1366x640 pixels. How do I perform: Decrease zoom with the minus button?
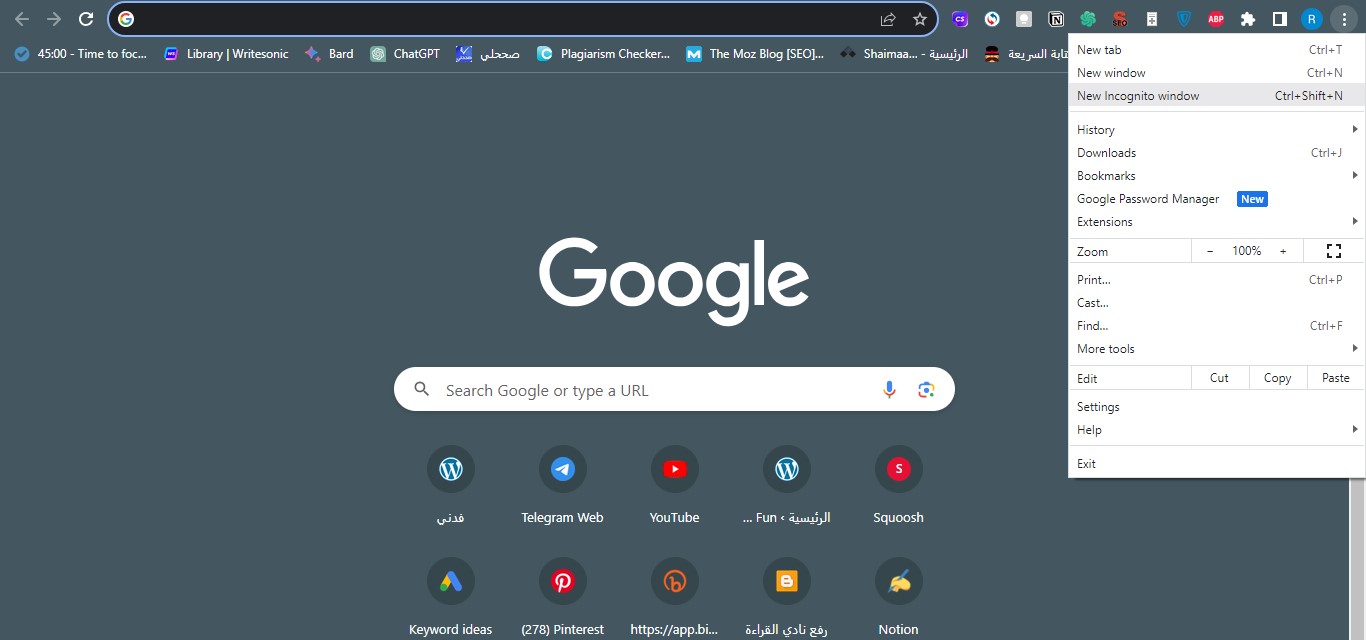(x=1210, y=251)
